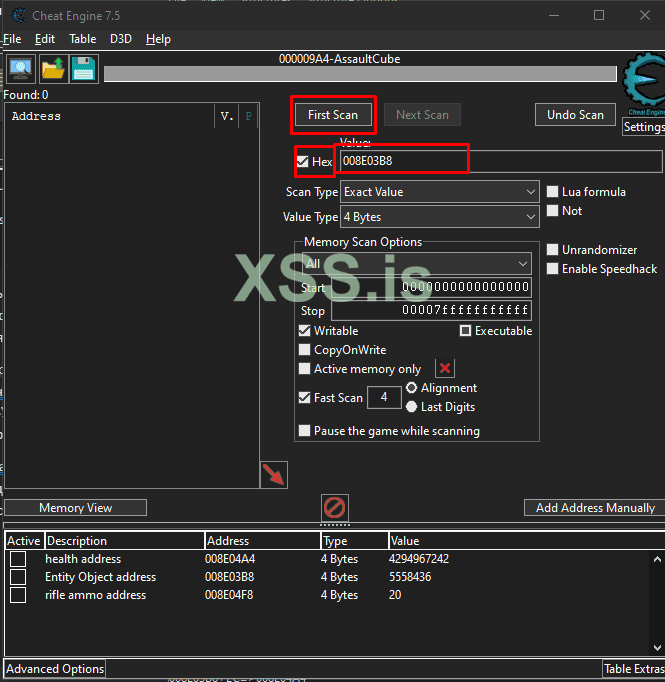The height and width of the screenshot is (682, 665).
Task: Click the Description column header
Action: [x=125, y=541]
